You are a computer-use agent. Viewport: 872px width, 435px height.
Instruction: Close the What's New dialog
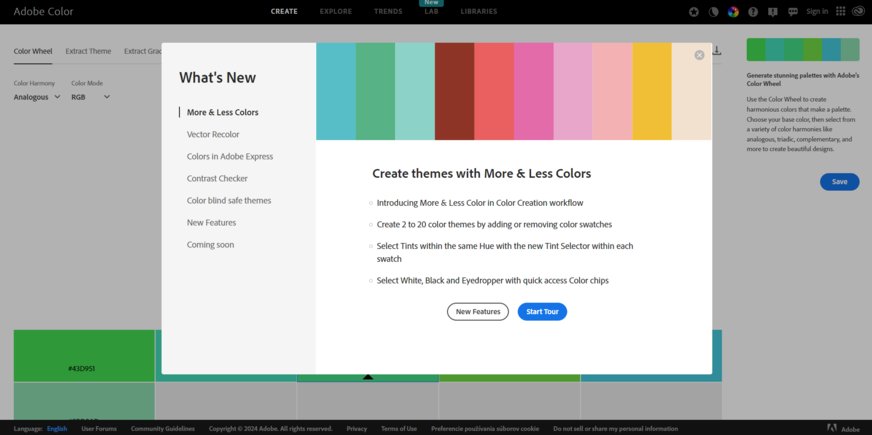pos(699,55)
